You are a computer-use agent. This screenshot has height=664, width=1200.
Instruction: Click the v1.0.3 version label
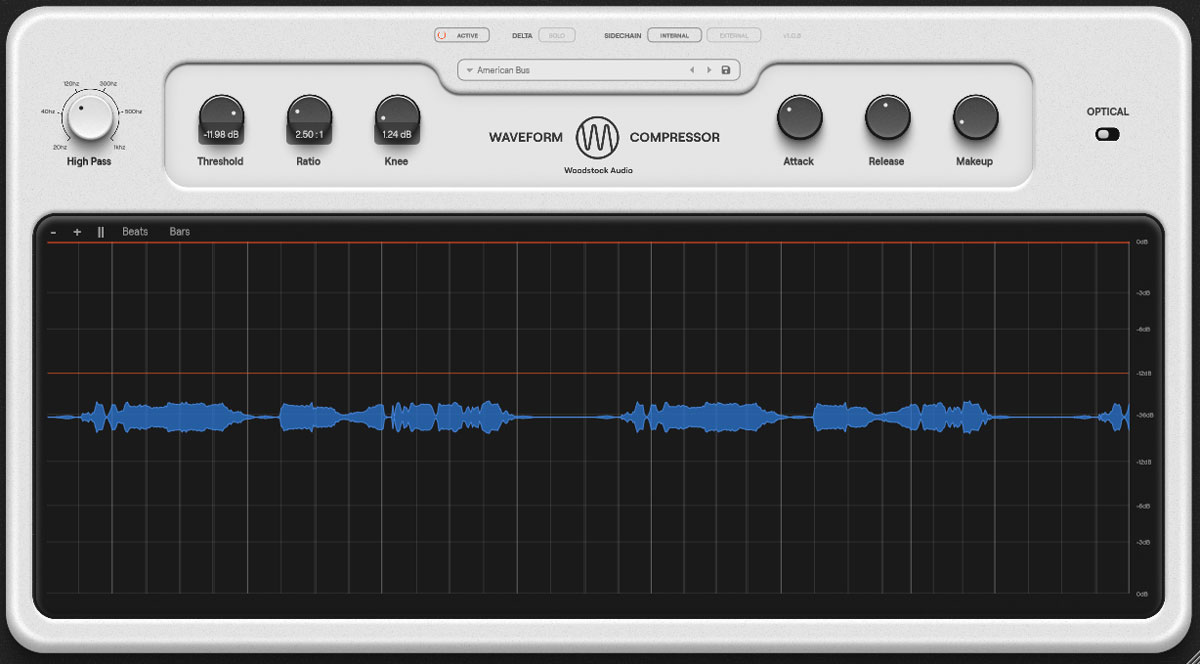tap(790, 34)
